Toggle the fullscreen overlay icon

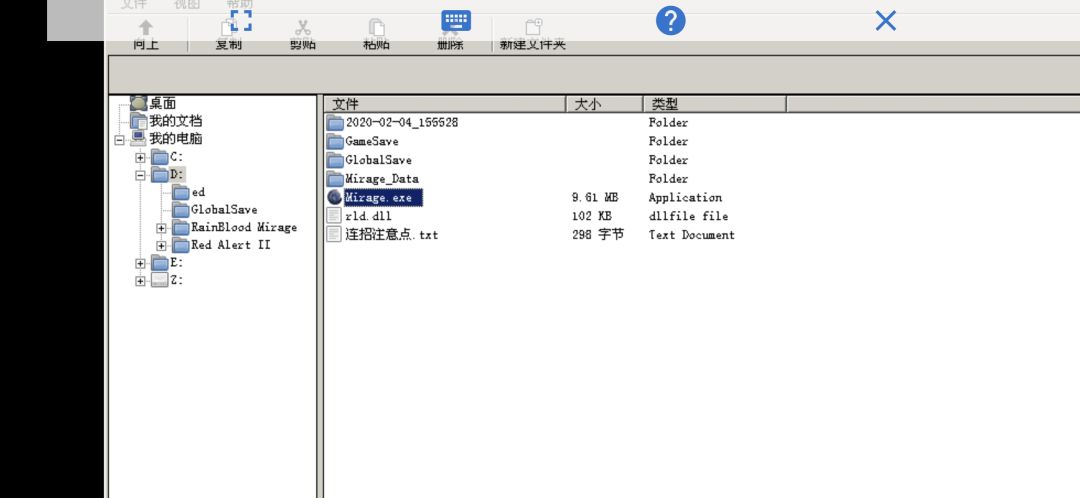[240, 21]
